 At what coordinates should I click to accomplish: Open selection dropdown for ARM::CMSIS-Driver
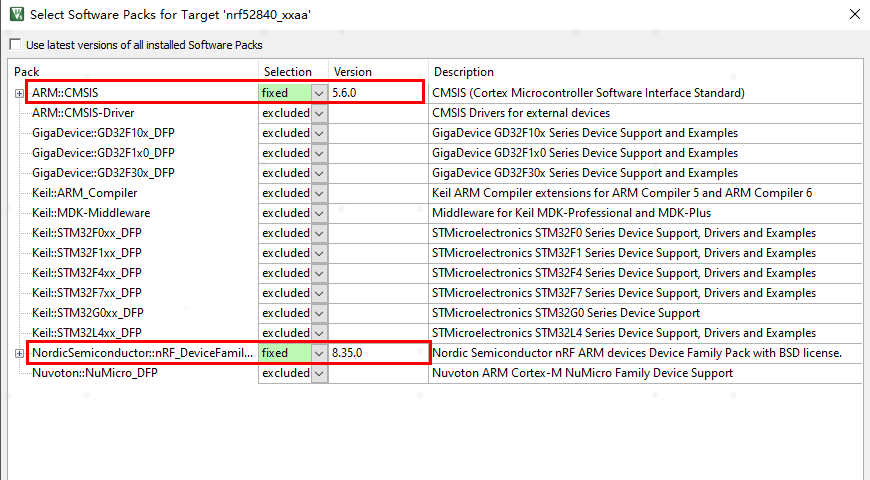[319, 113]
